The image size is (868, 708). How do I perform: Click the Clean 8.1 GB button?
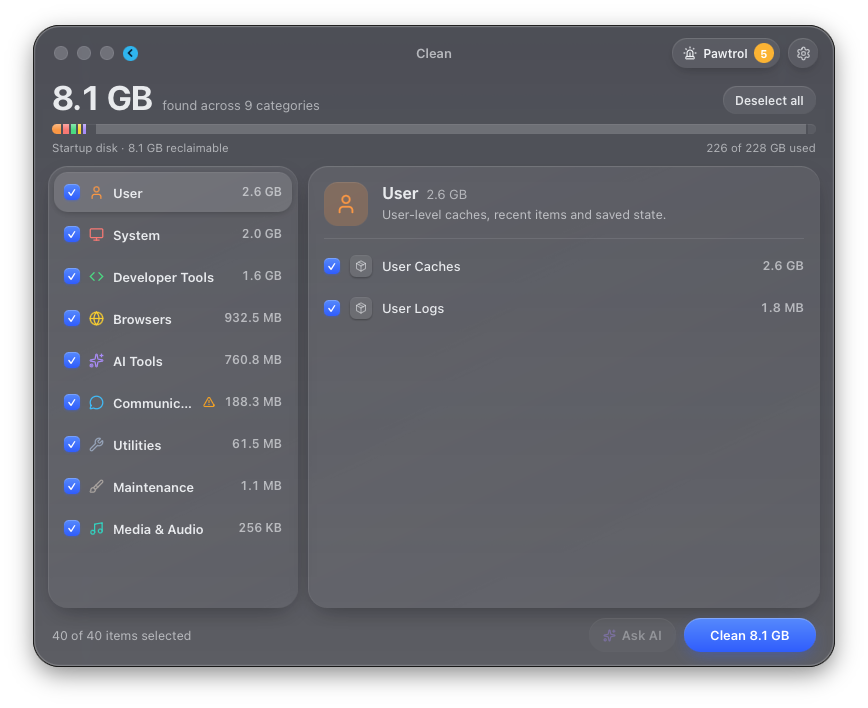tap(750, 635)
